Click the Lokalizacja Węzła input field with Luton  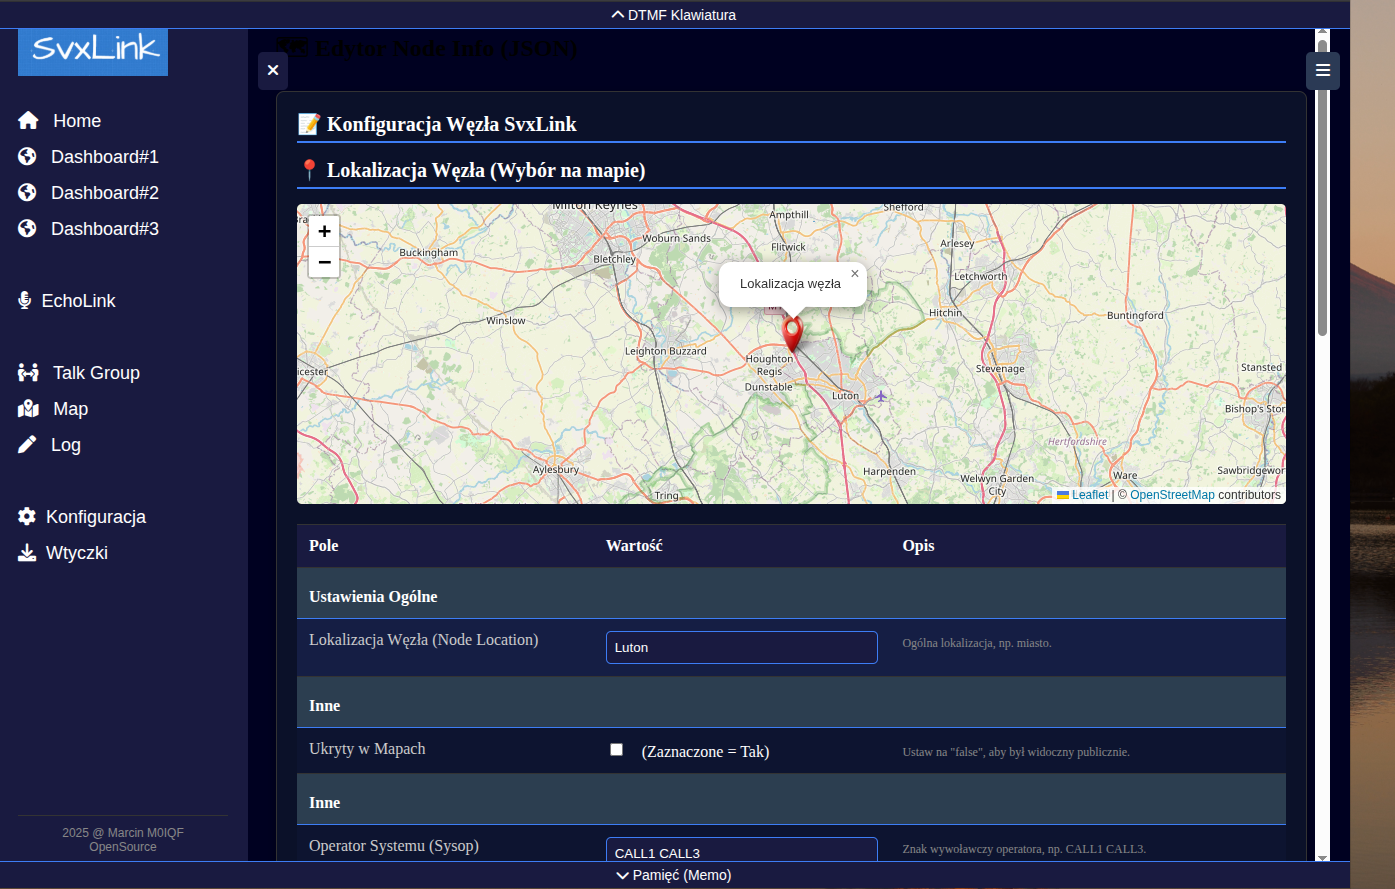coord(741,647)
